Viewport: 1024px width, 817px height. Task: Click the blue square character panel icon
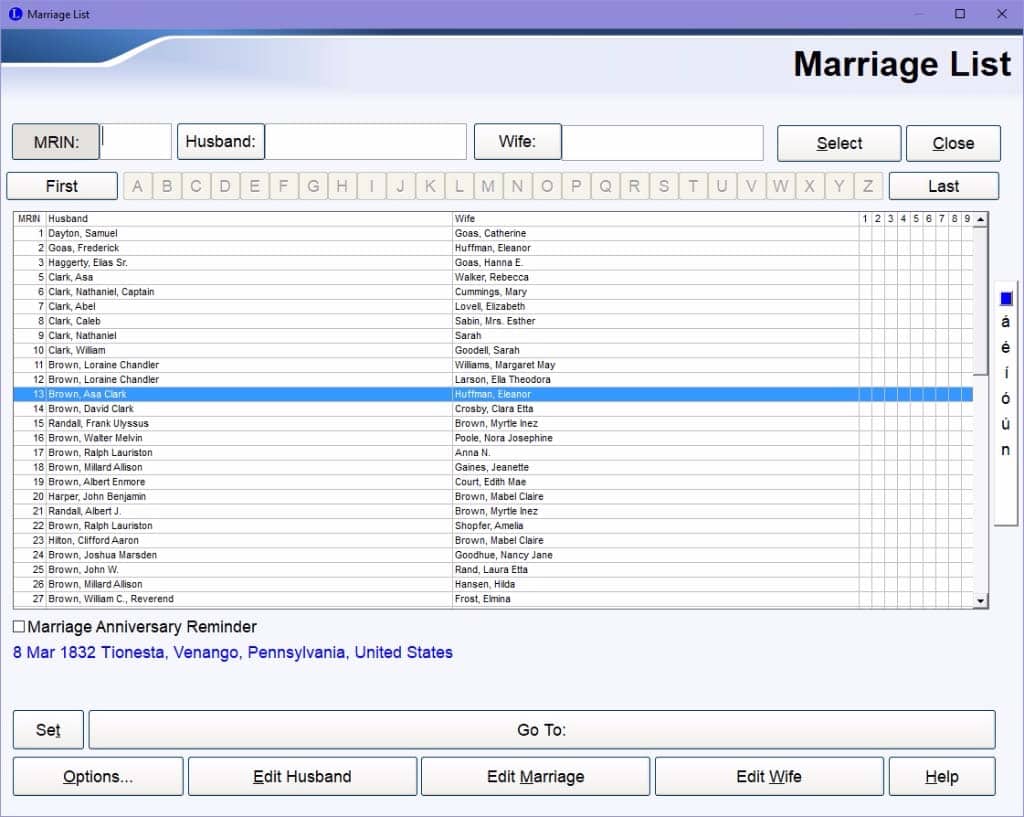pos(1006,299)
